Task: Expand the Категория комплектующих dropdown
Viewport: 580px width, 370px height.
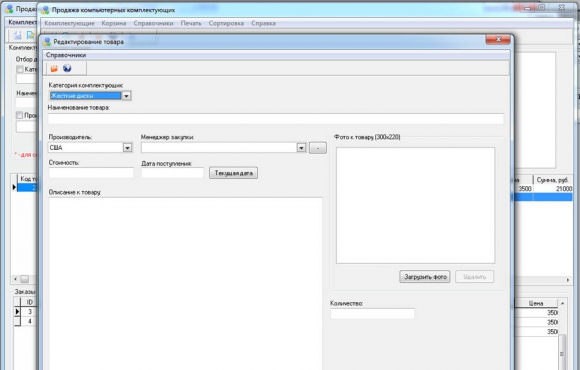Action: point(126,96)
